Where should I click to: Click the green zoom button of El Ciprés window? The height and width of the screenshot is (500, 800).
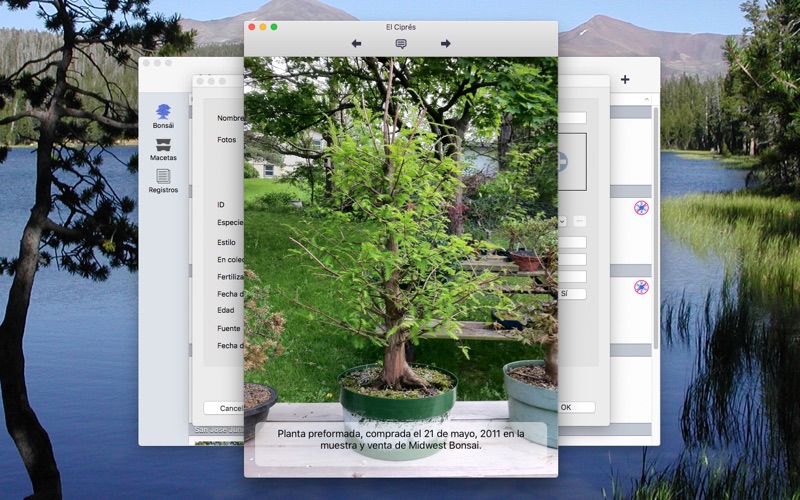coord(274,27)
